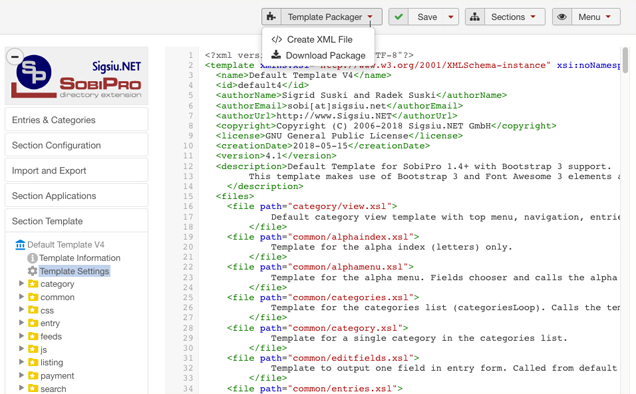Click the download icon next to Download Package
Image resolution: width=636 pixels, height=394 pixels.
276,55
